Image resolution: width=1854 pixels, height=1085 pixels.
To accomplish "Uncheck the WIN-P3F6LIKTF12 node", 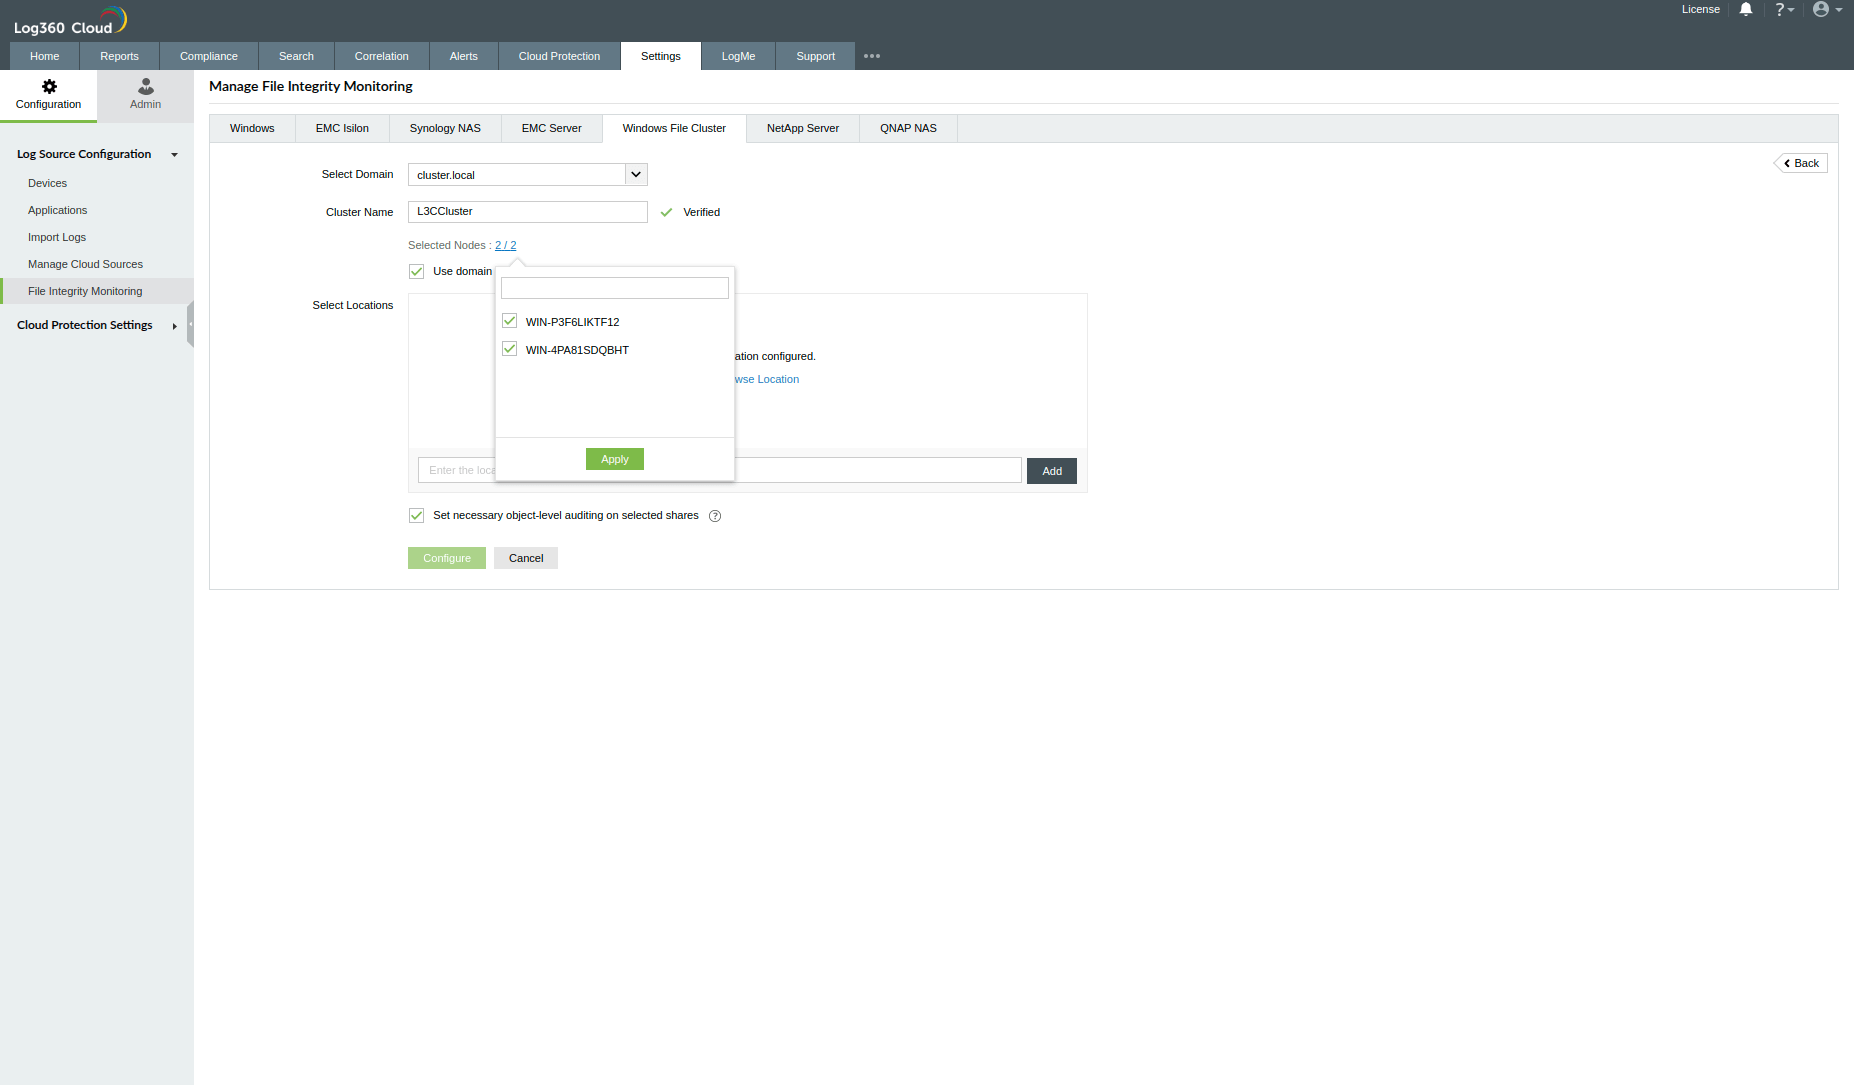I will [510, 320].
